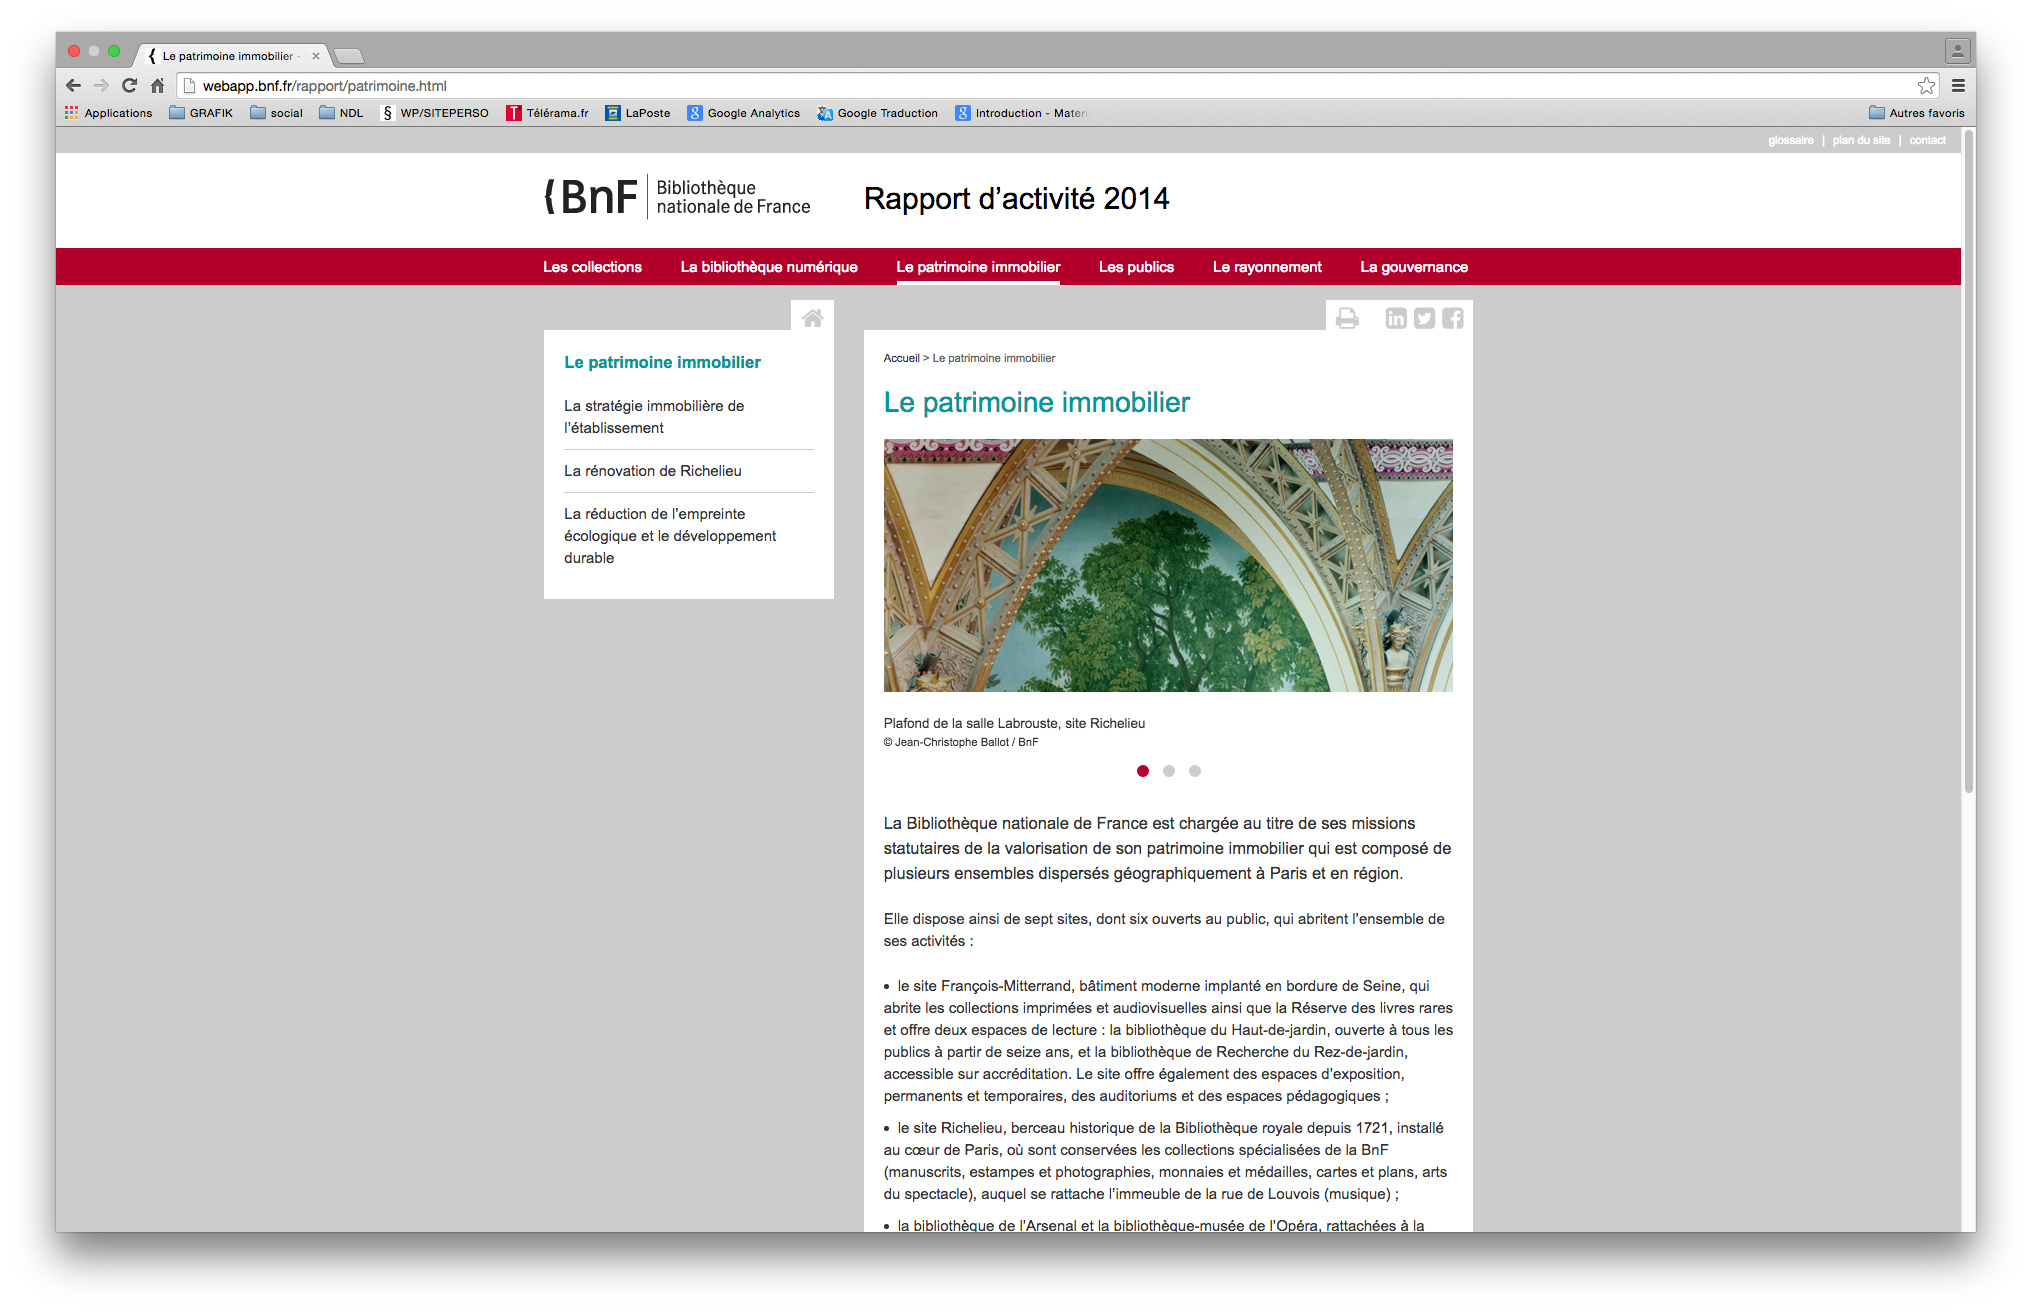
Task: Open the NDL bookmarks folder
Action: (x=341, y=113)
